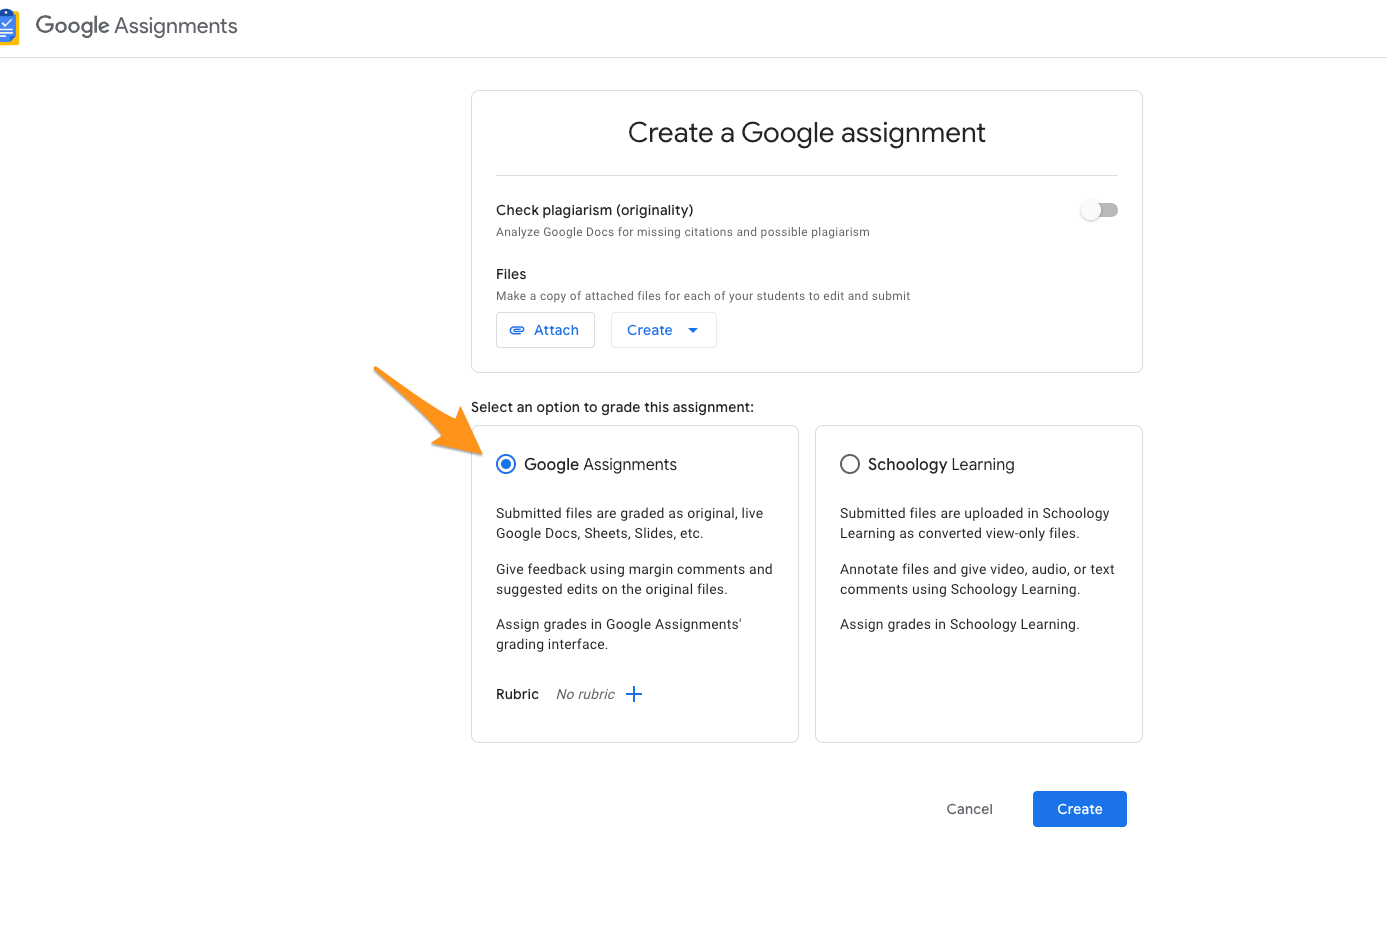Click 'Annotate files and give video, audio' paragraph
1387x940 pixels.
coord(977,579)
